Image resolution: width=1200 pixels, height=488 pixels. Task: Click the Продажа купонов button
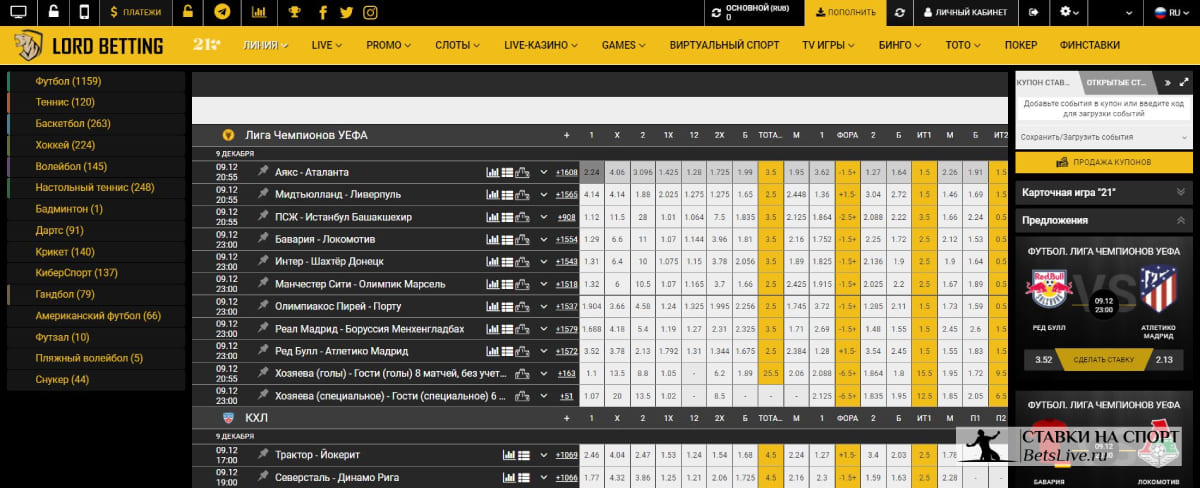(1104, 162)
